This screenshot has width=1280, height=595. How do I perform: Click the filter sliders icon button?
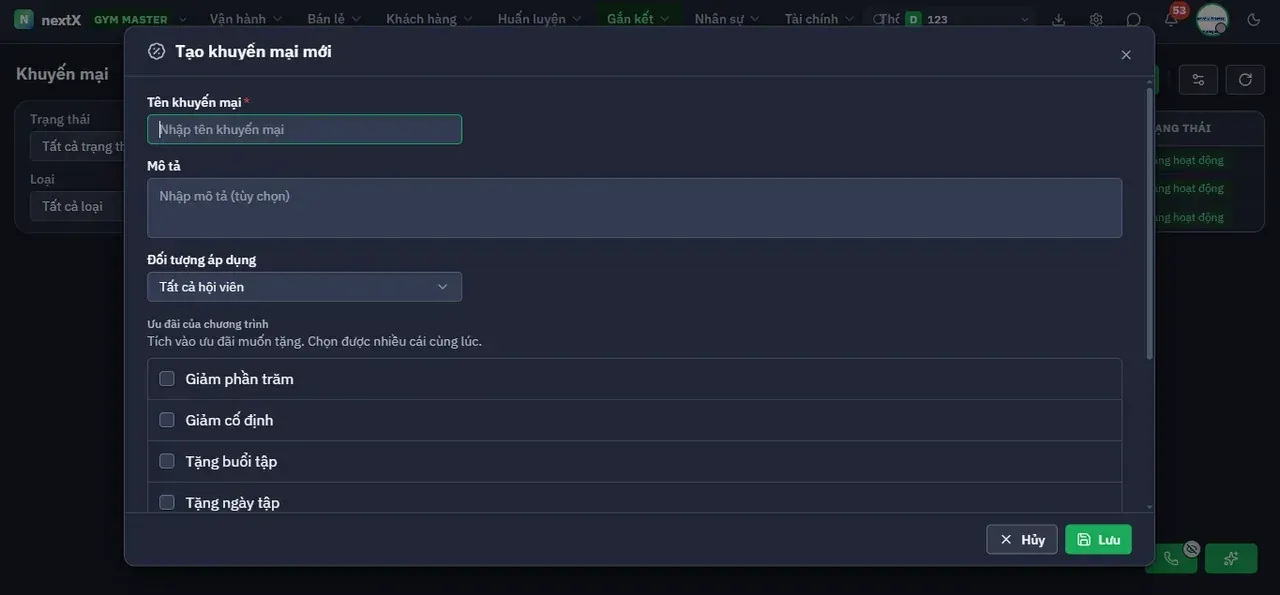click(1198, 80)
